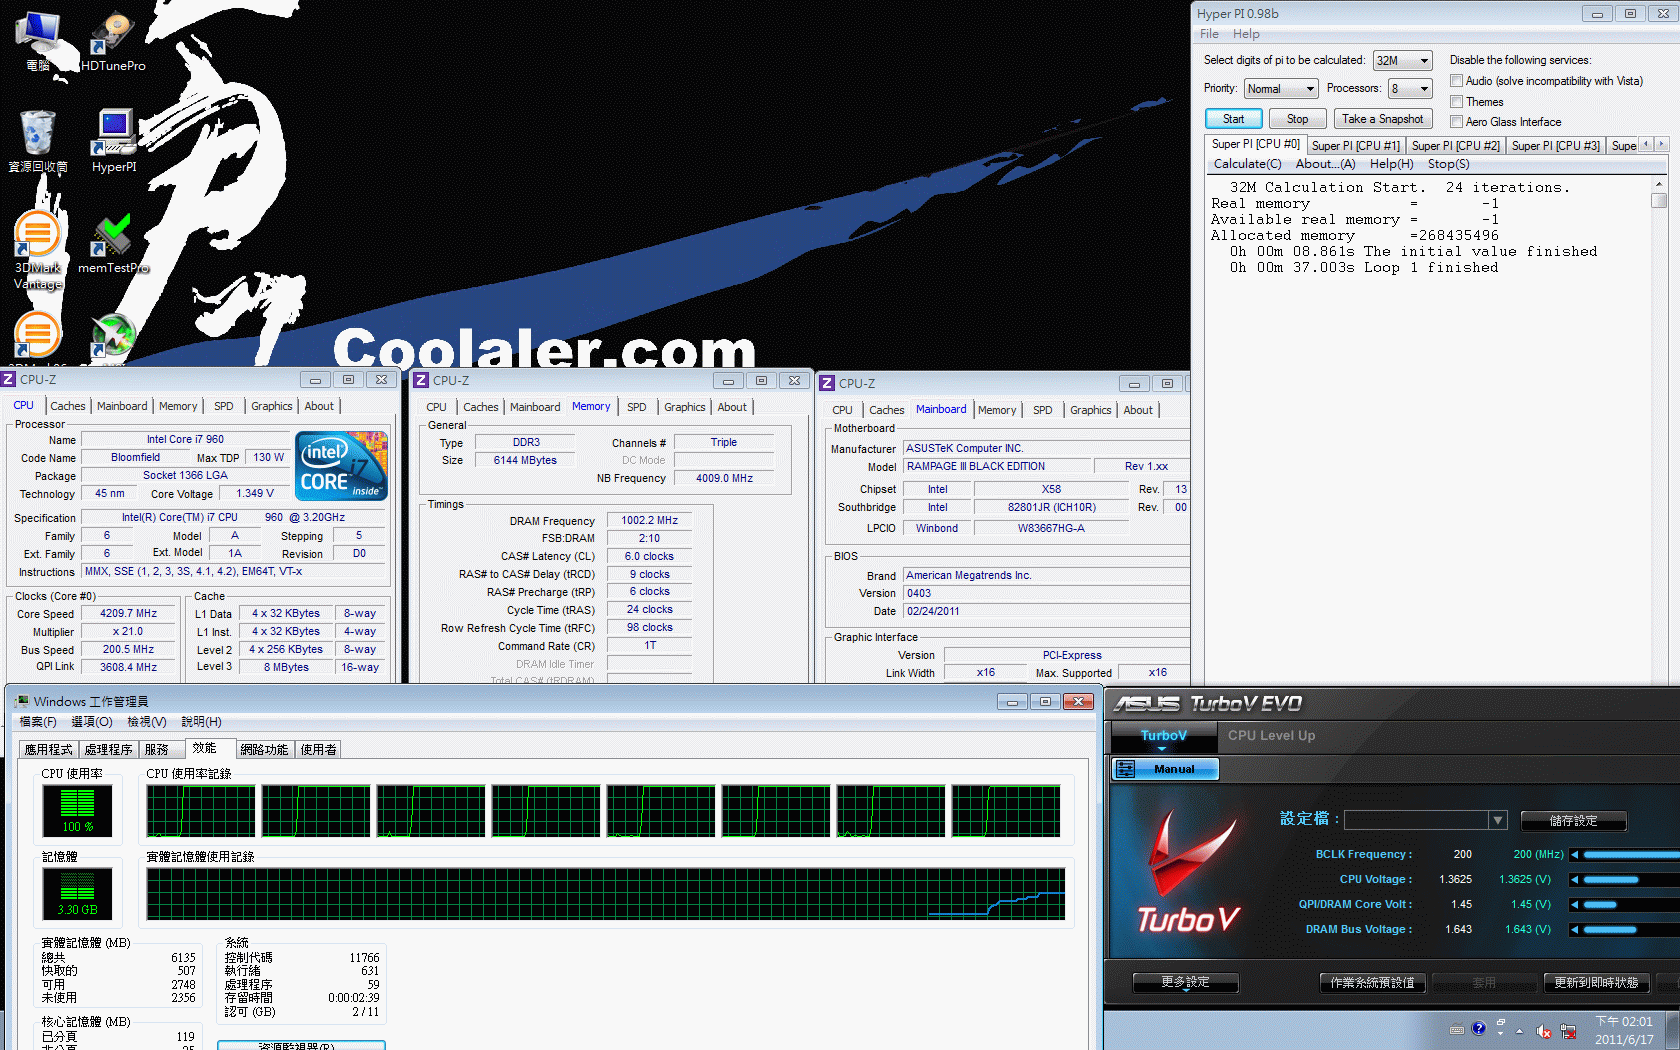Open the Priority Normal dropdown
Image resolution: width=1680 pixels, height=1050 pixels.
click(x=1281, y=89)
